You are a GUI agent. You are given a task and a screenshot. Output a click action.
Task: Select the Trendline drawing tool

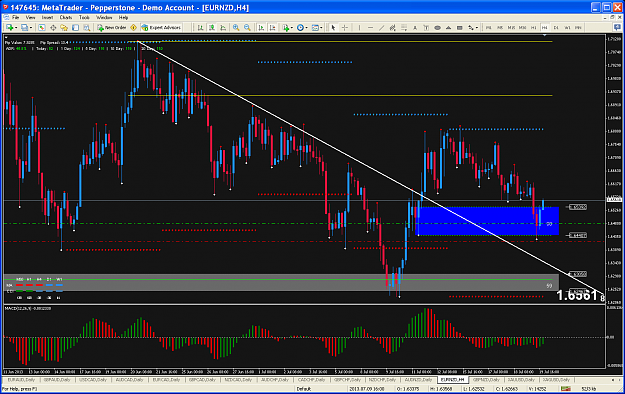(381, 28)
